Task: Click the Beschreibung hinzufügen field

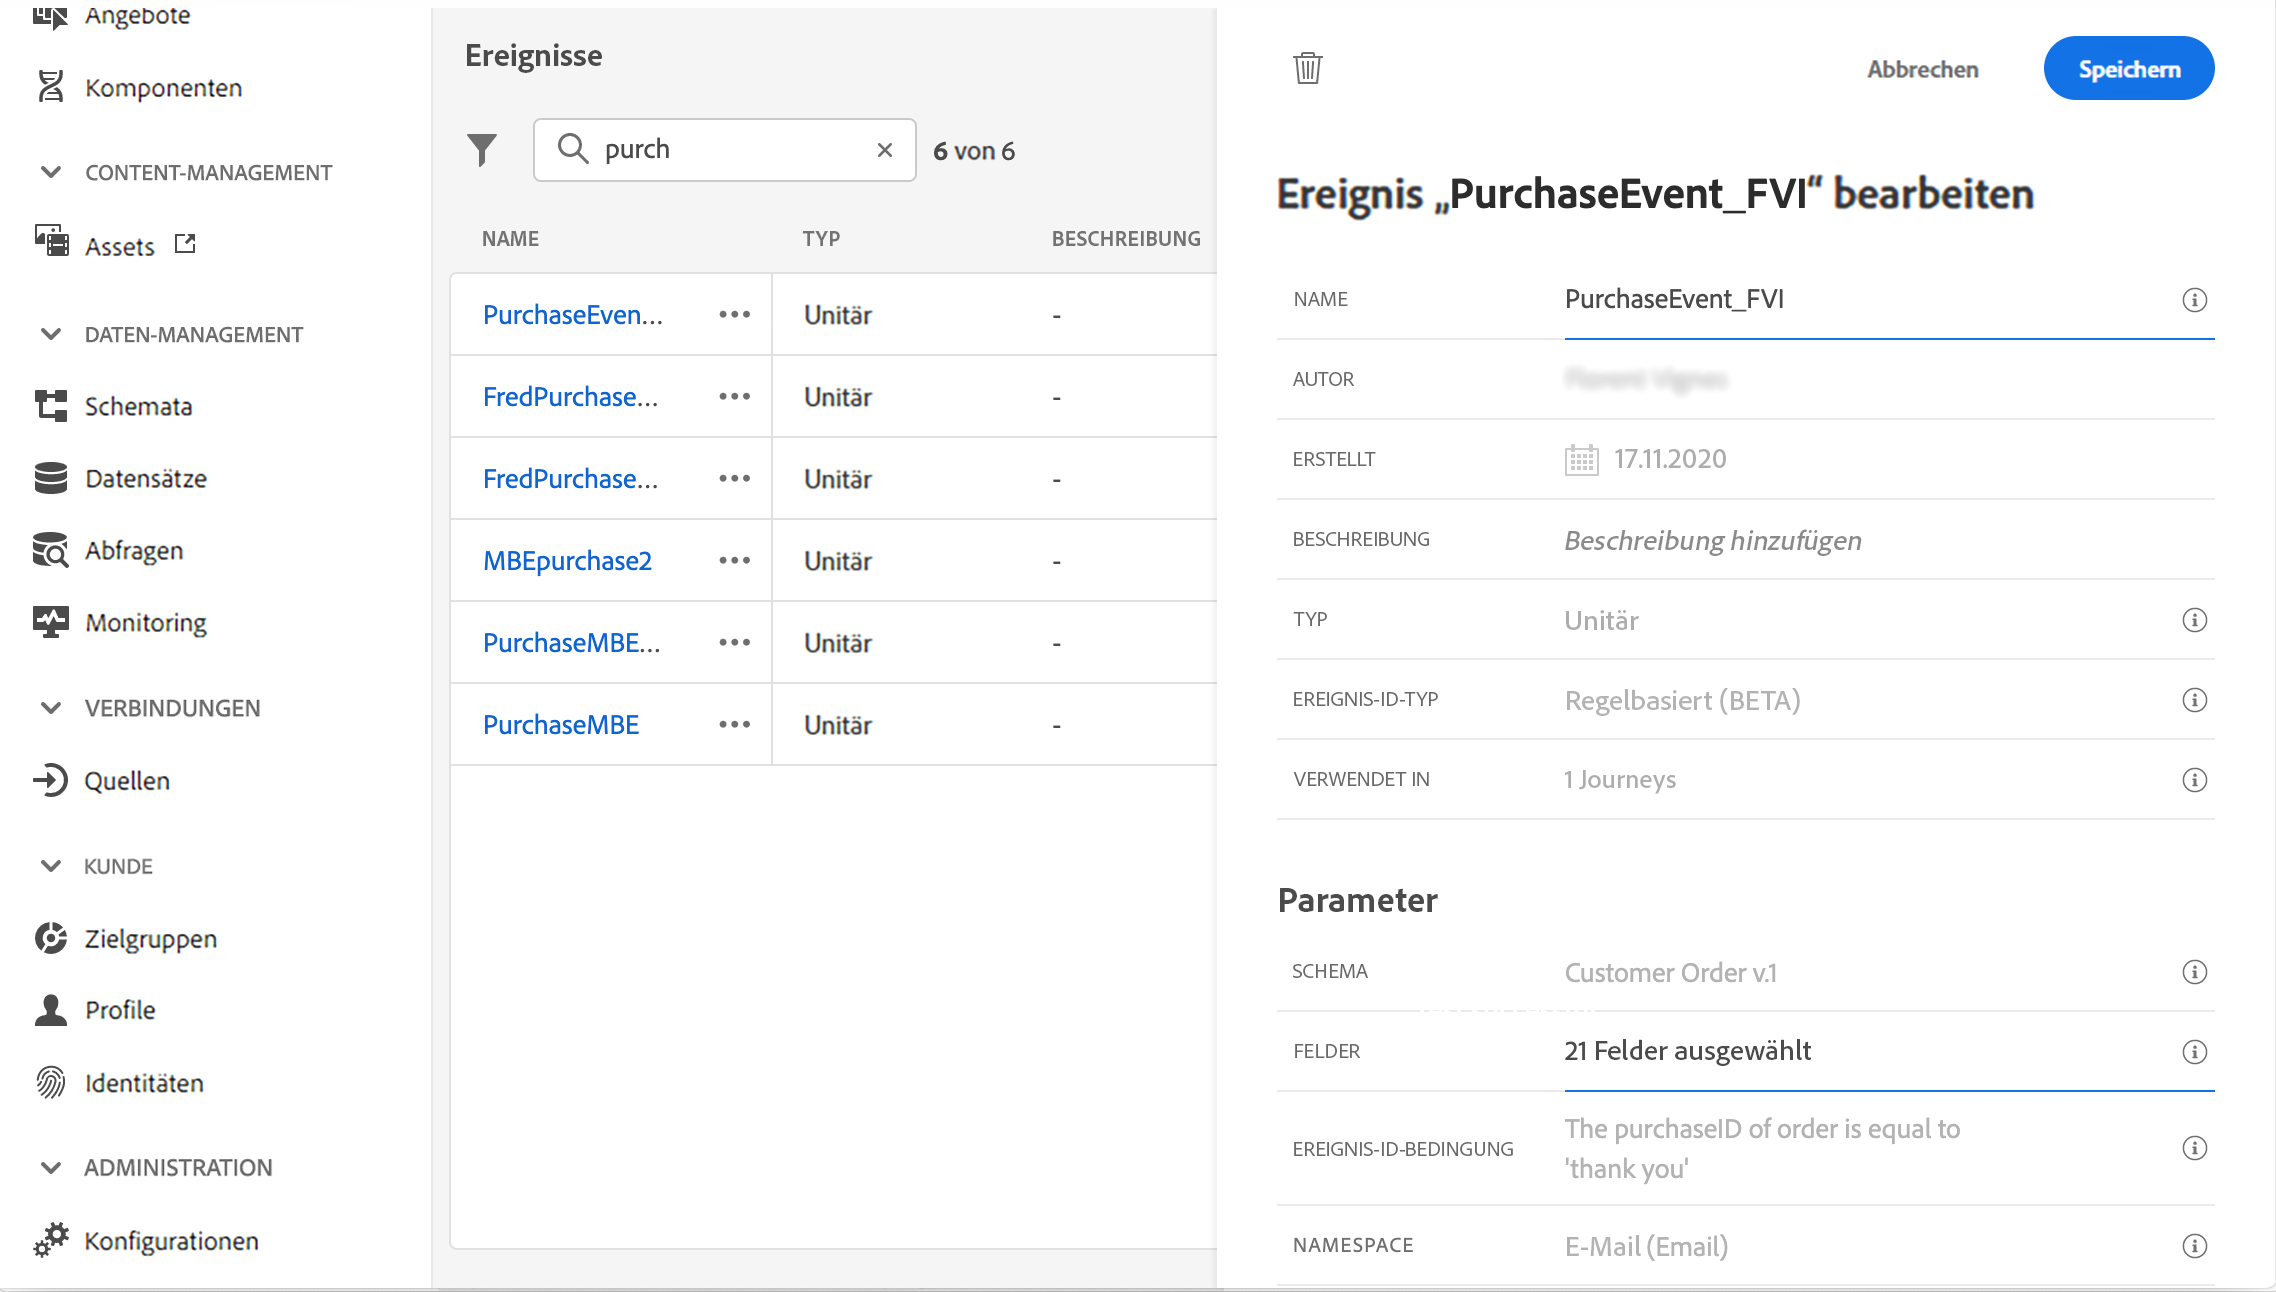Action: tap(1712, 540)
